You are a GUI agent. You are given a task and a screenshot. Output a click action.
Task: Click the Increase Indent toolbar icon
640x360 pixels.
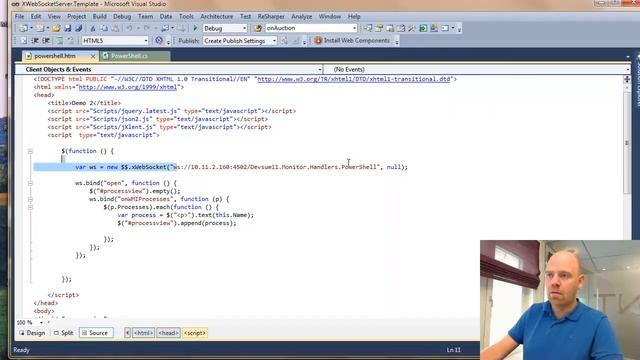click(x=46, y=40)
